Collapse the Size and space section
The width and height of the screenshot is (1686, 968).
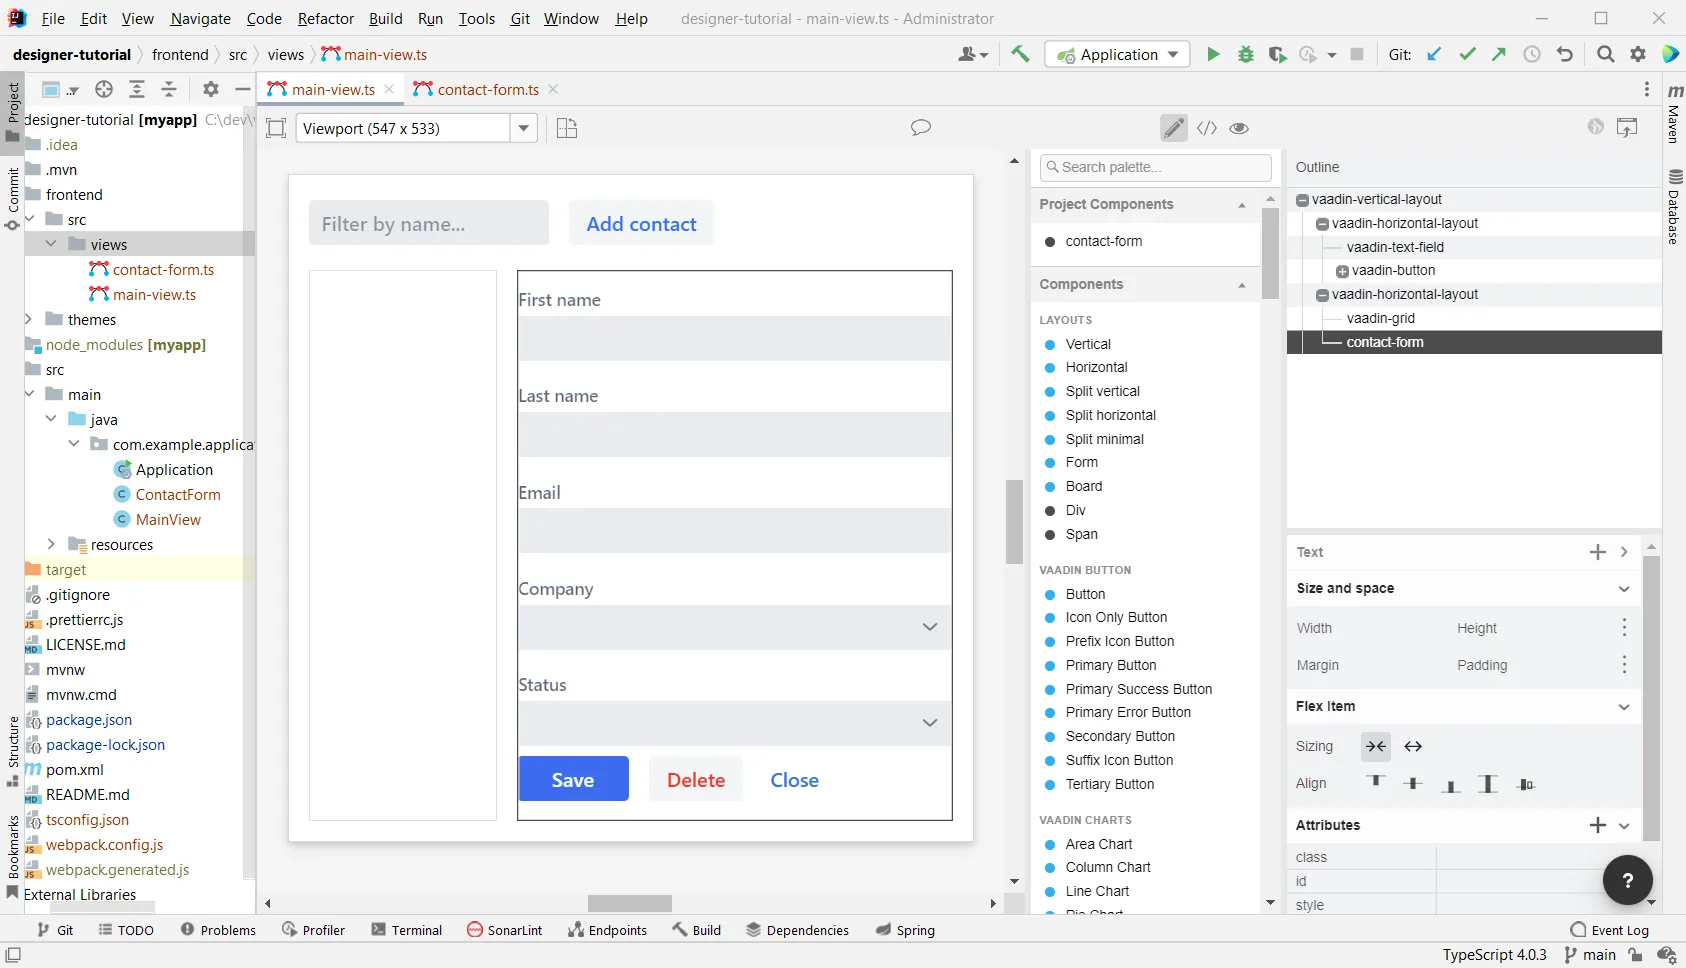tap(1623, 589)
